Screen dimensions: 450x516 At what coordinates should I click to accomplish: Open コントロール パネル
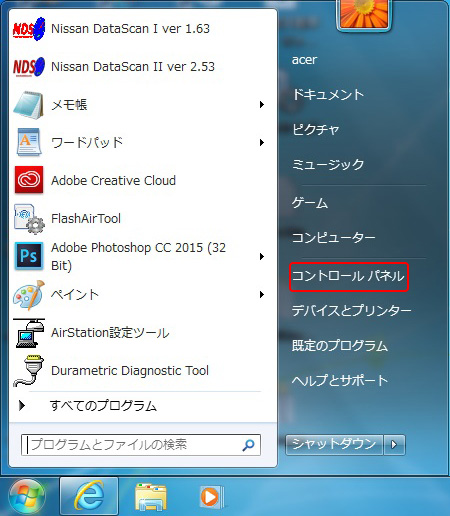[349, 277]
